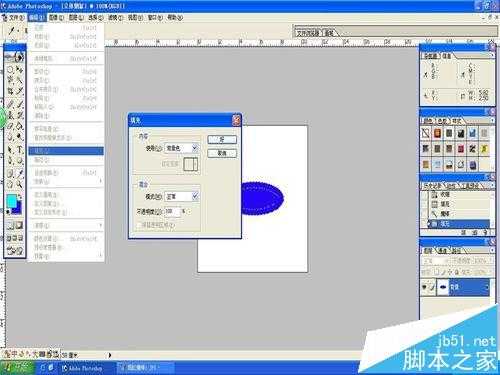This screenshot has width=500, height=375.
Task: Click the Windows Start button
Action: coord(18,368)
